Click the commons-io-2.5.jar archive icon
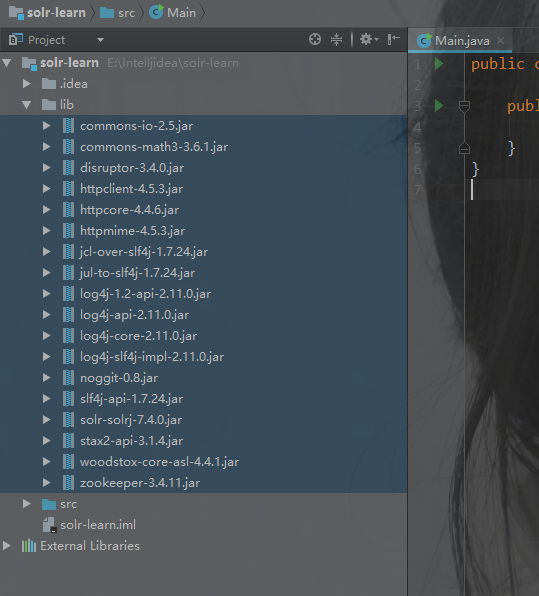The height and width of the screenshot is (596, 539). click(68, 125)
